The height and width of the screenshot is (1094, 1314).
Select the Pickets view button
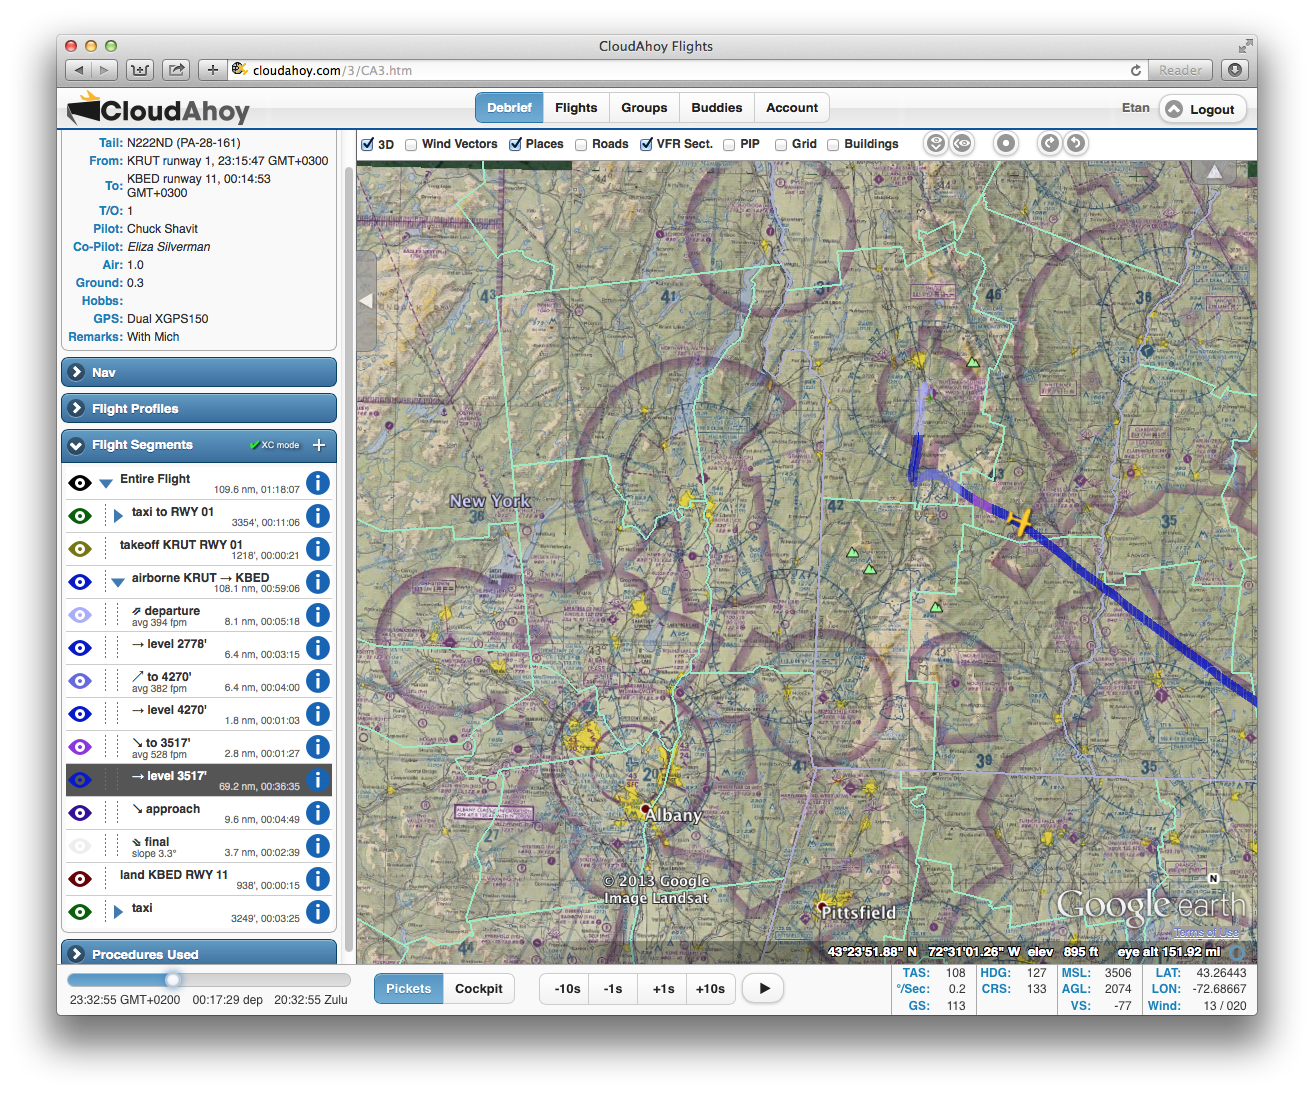pyautogui.click(x=408, y=989)
